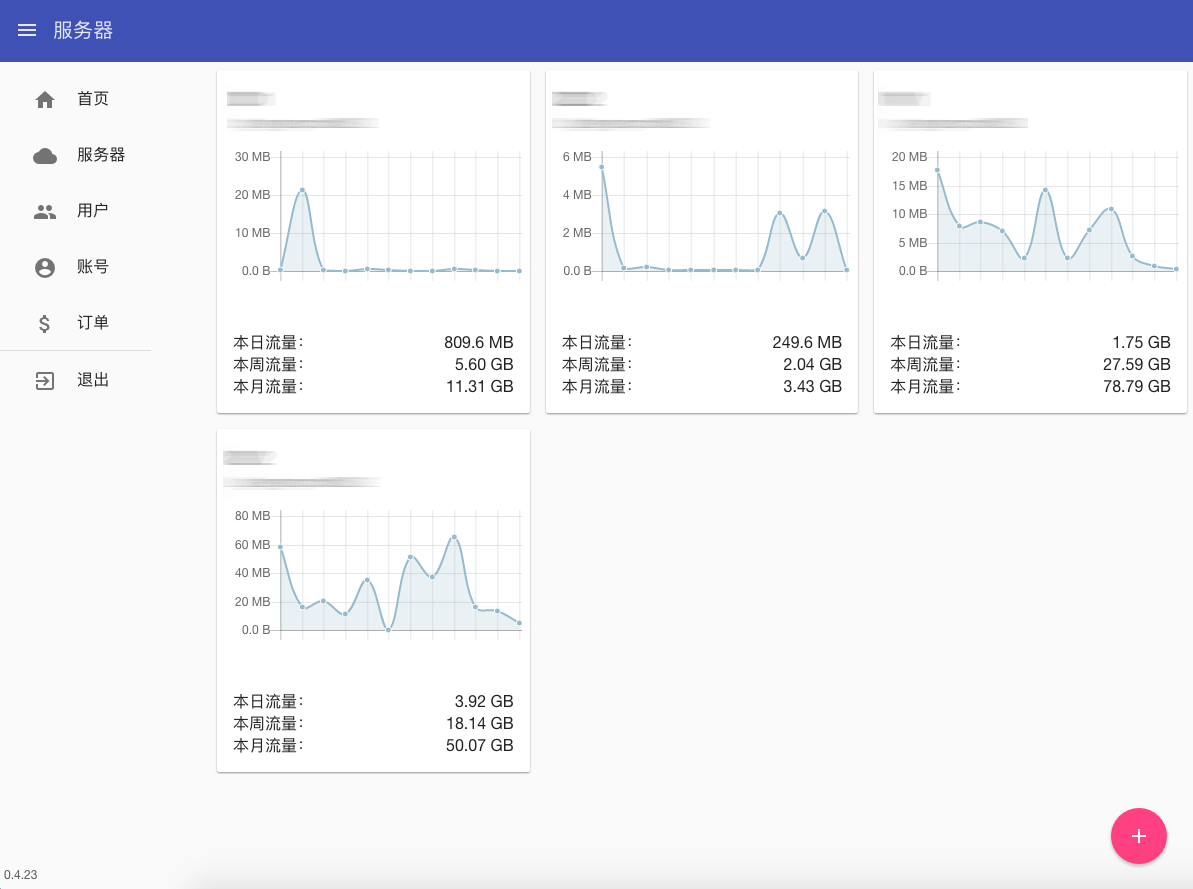Click the 2.04 GB weekly traffic value
This screenshot has height=889, width=1193.
pyautogui.click(x=813, y=365)
